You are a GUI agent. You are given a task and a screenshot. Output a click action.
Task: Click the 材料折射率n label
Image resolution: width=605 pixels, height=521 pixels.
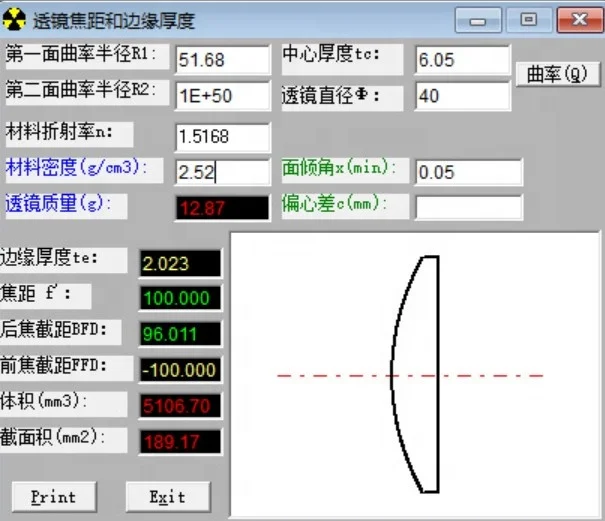tap(69, 134)
